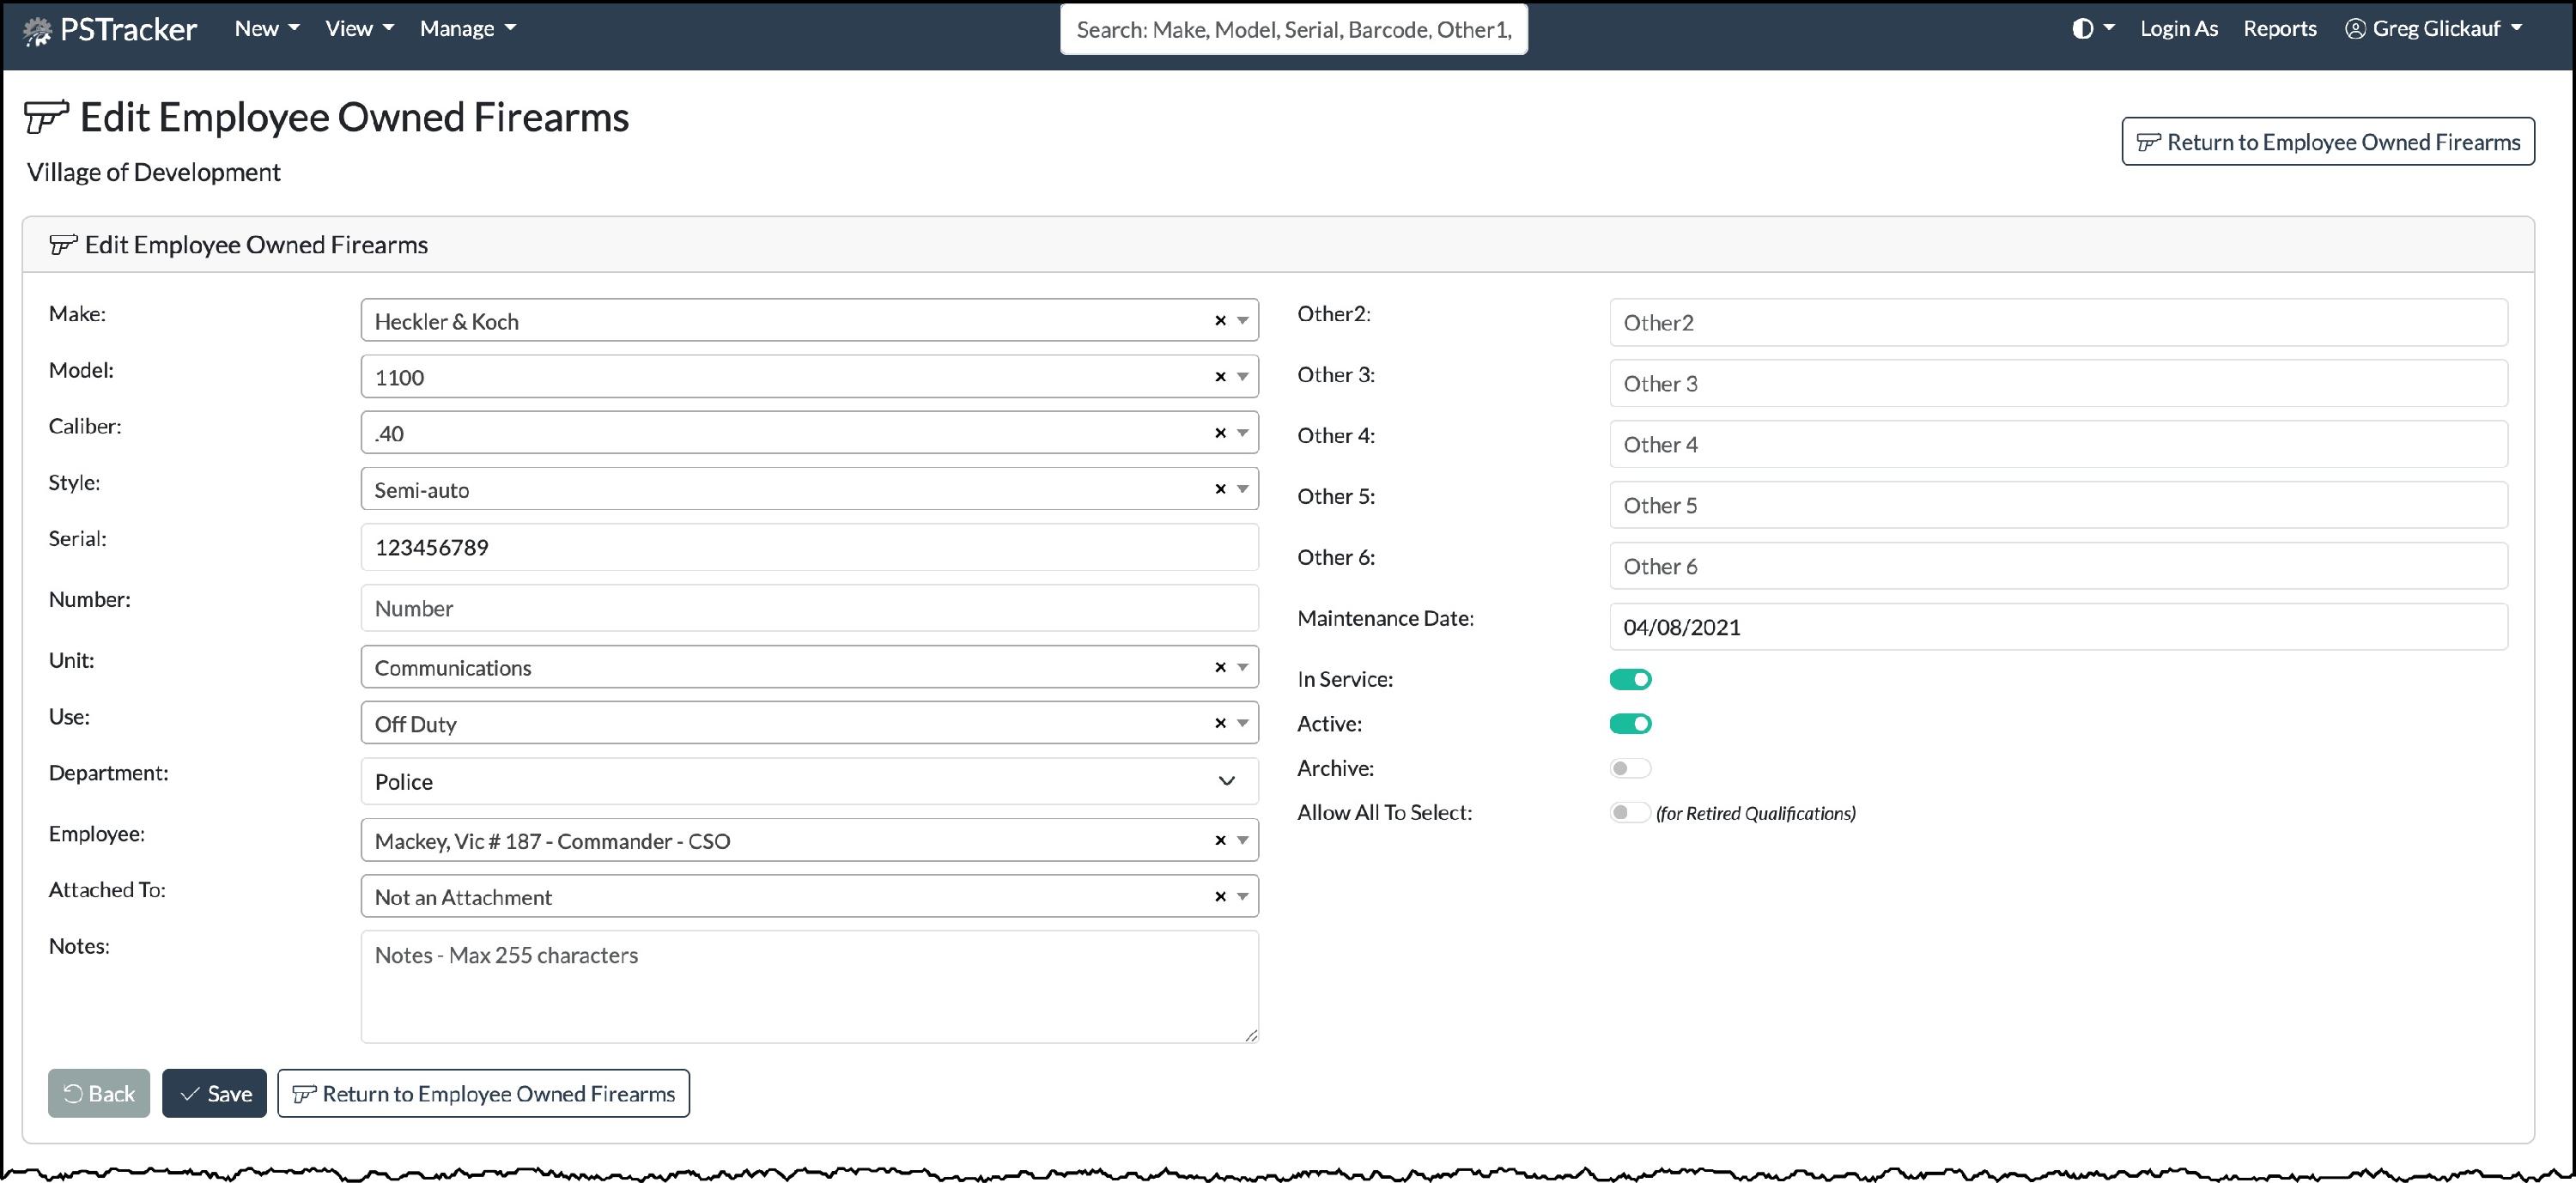Click the Save button
The height and width of the screenshot is (1183, 2576).
pyautogui.click(x=214, y=1094)
